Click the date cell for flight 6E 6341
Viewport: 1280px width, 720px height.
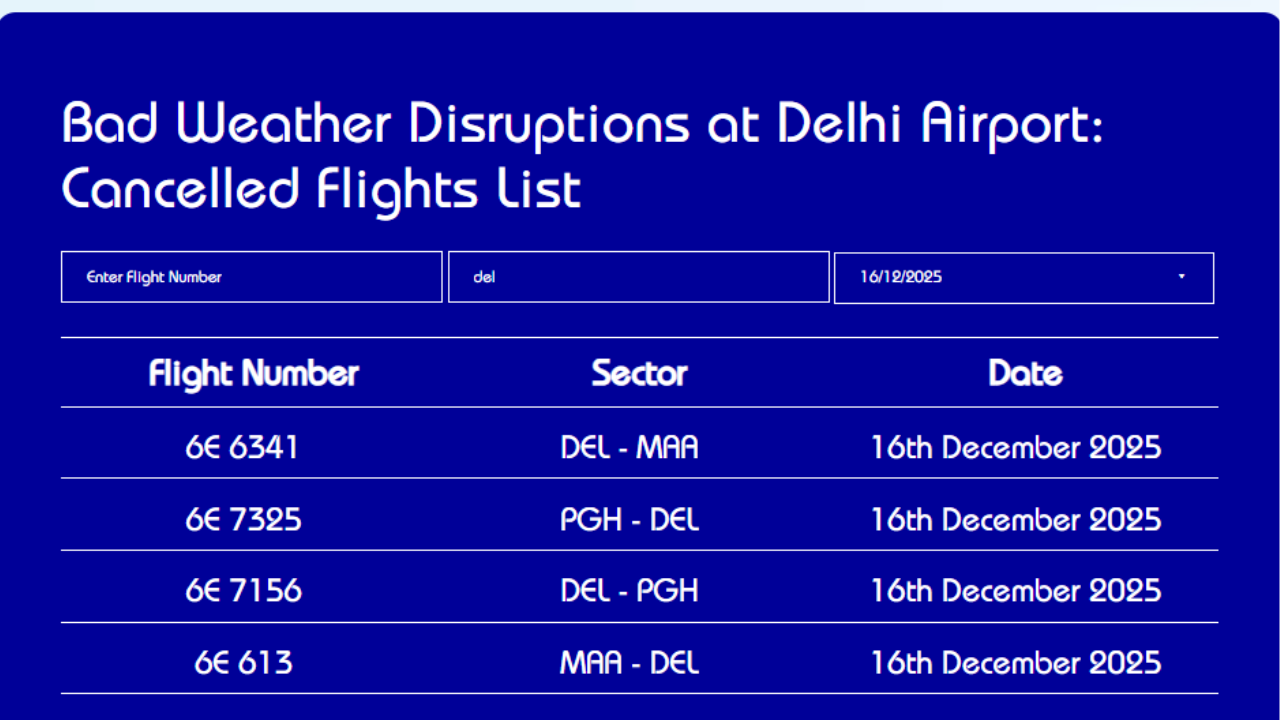[1016, 447]
